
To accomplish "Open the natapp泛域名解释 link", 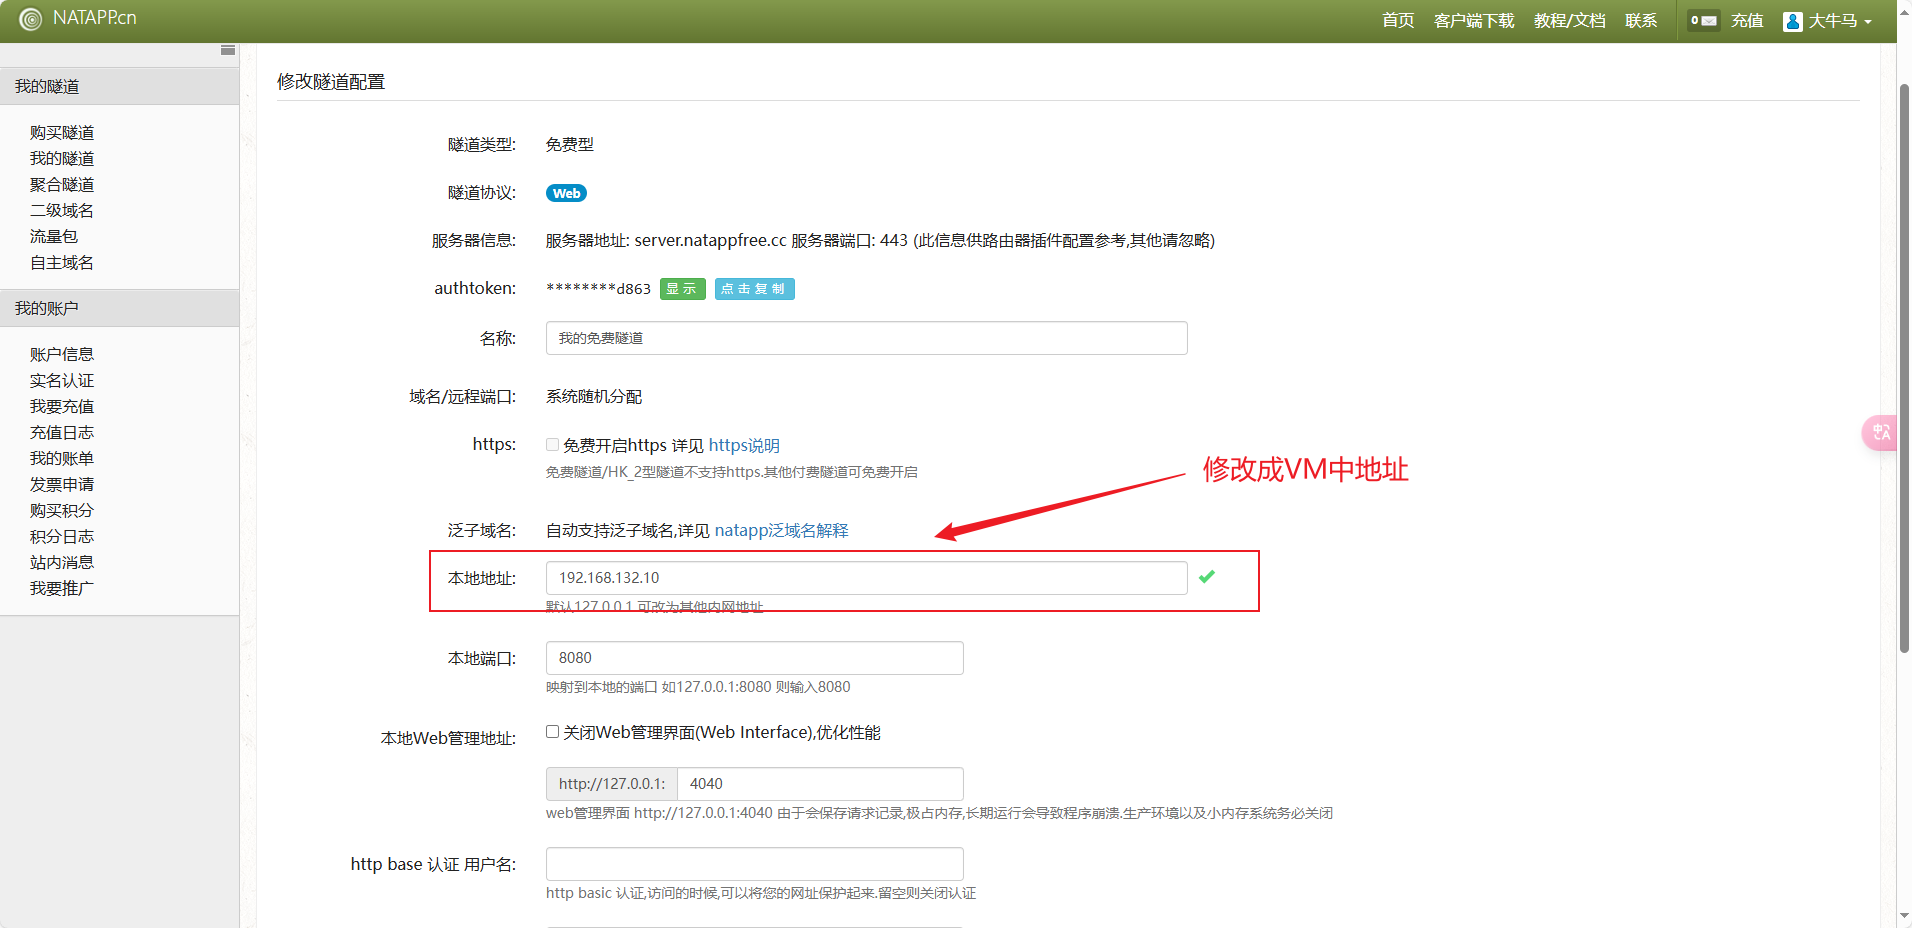I will tap(781, 531).
